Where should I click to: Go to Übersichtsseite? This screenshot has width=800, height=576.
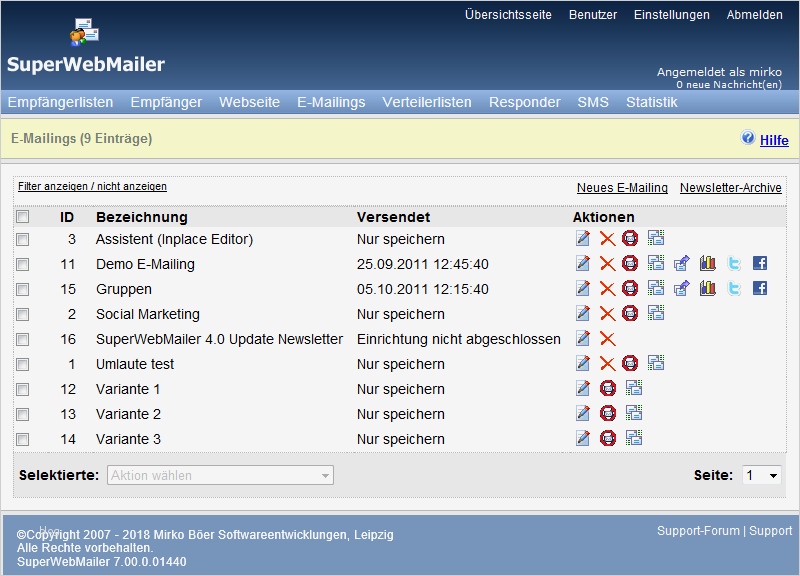pos(508,15)
